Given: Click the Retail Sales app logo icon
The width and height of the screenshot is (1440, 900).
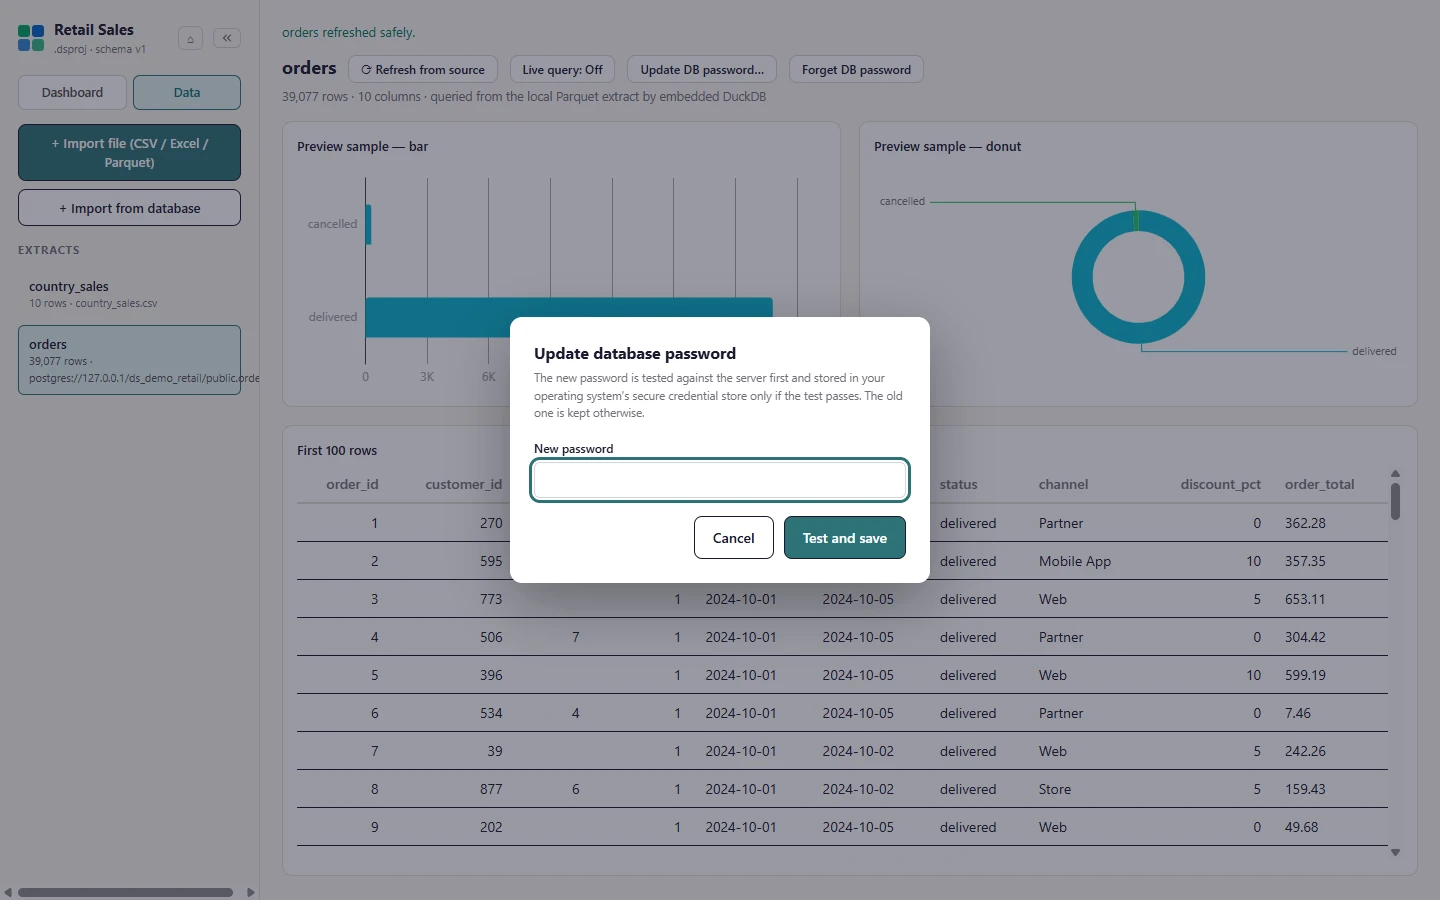Looking at the screenshot, I should coord(31,39).
